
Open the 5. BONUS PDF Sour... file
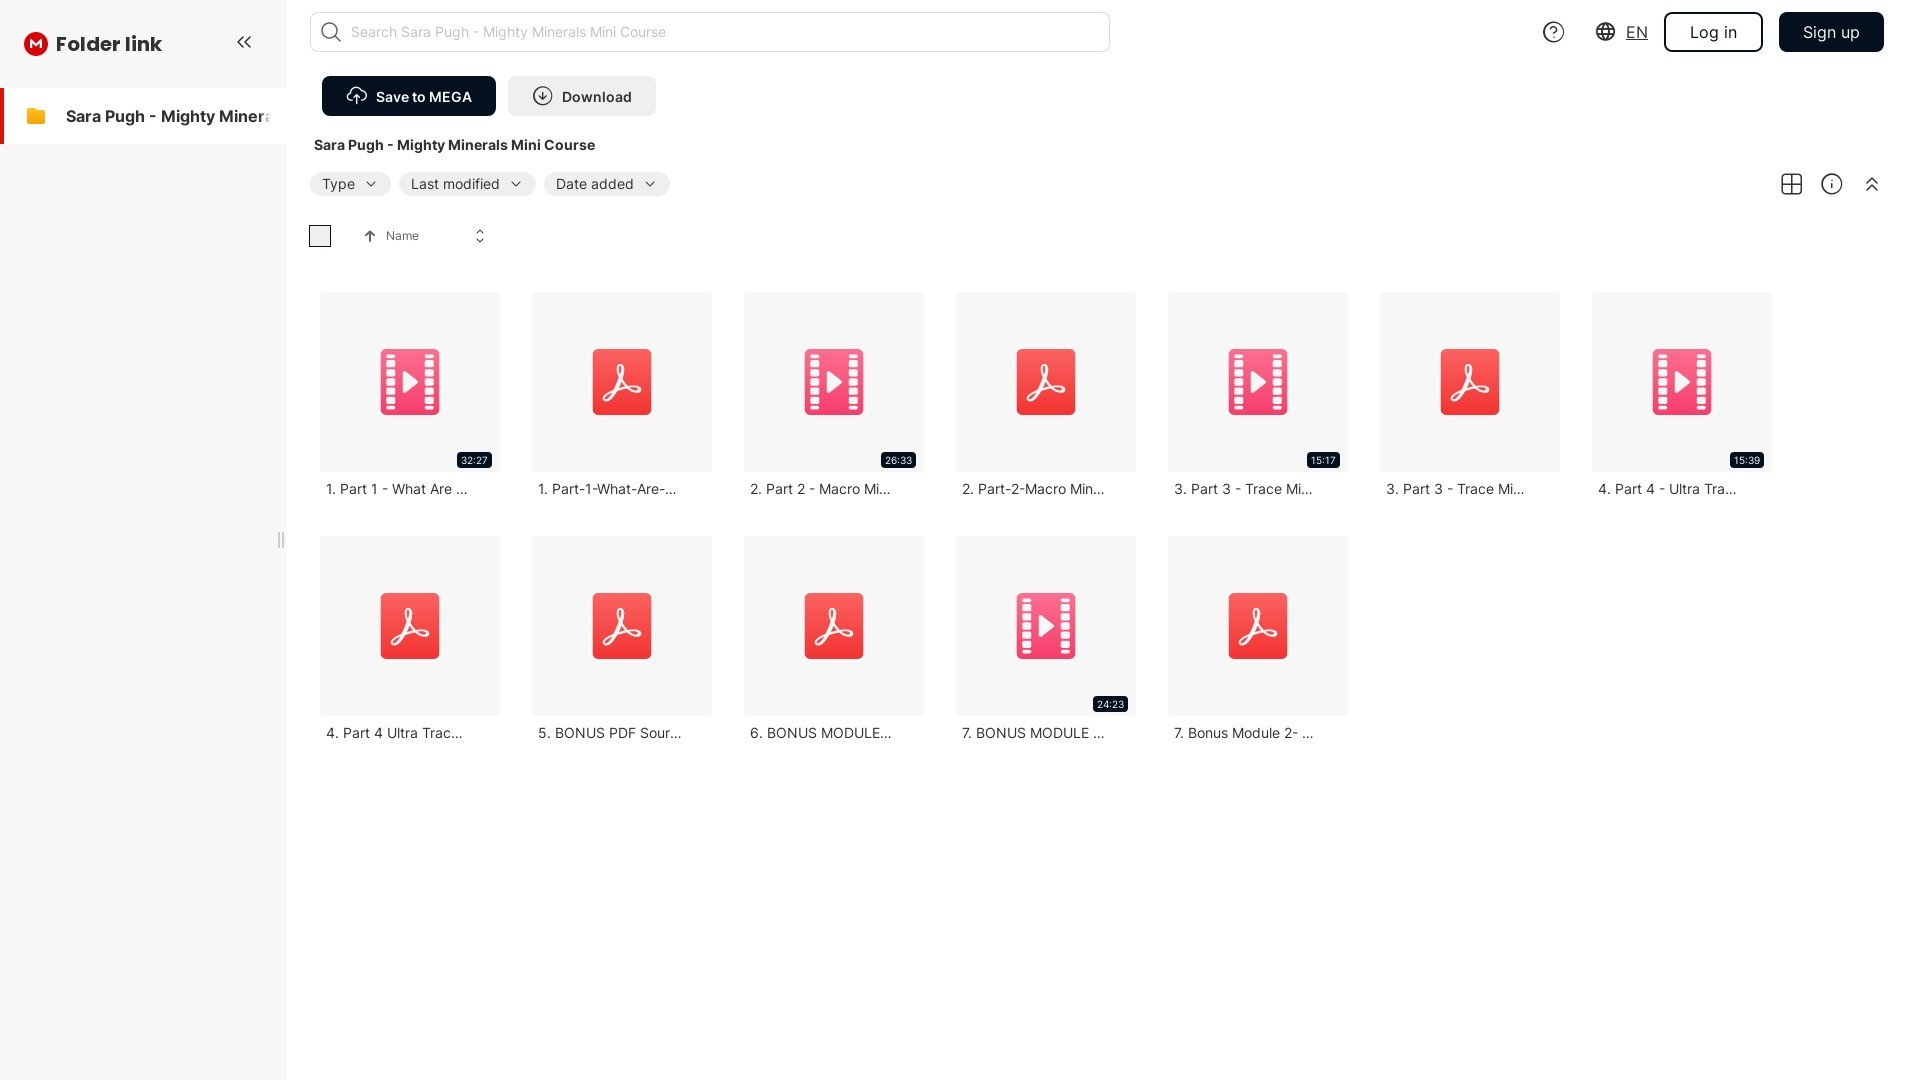coord(621,626)
